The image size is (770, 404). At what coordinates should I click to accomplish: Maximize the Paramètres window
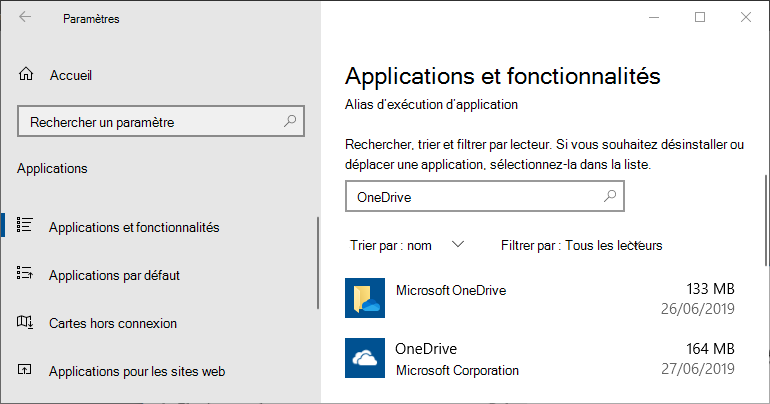click(700, 17)
